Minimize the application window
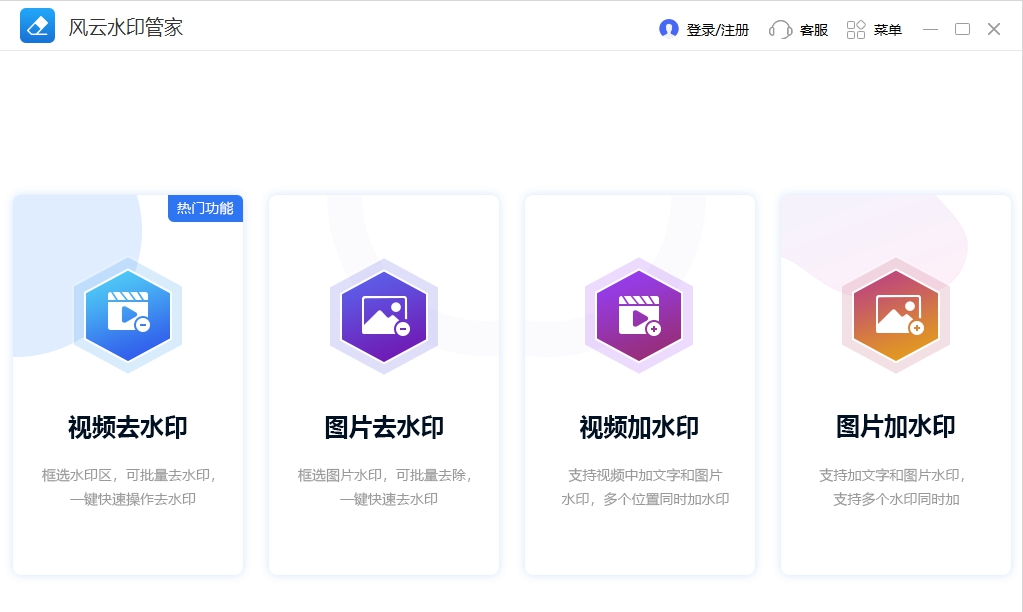Image resolution: width=1023 pixels, height=612 pixels. pos(929,29)
